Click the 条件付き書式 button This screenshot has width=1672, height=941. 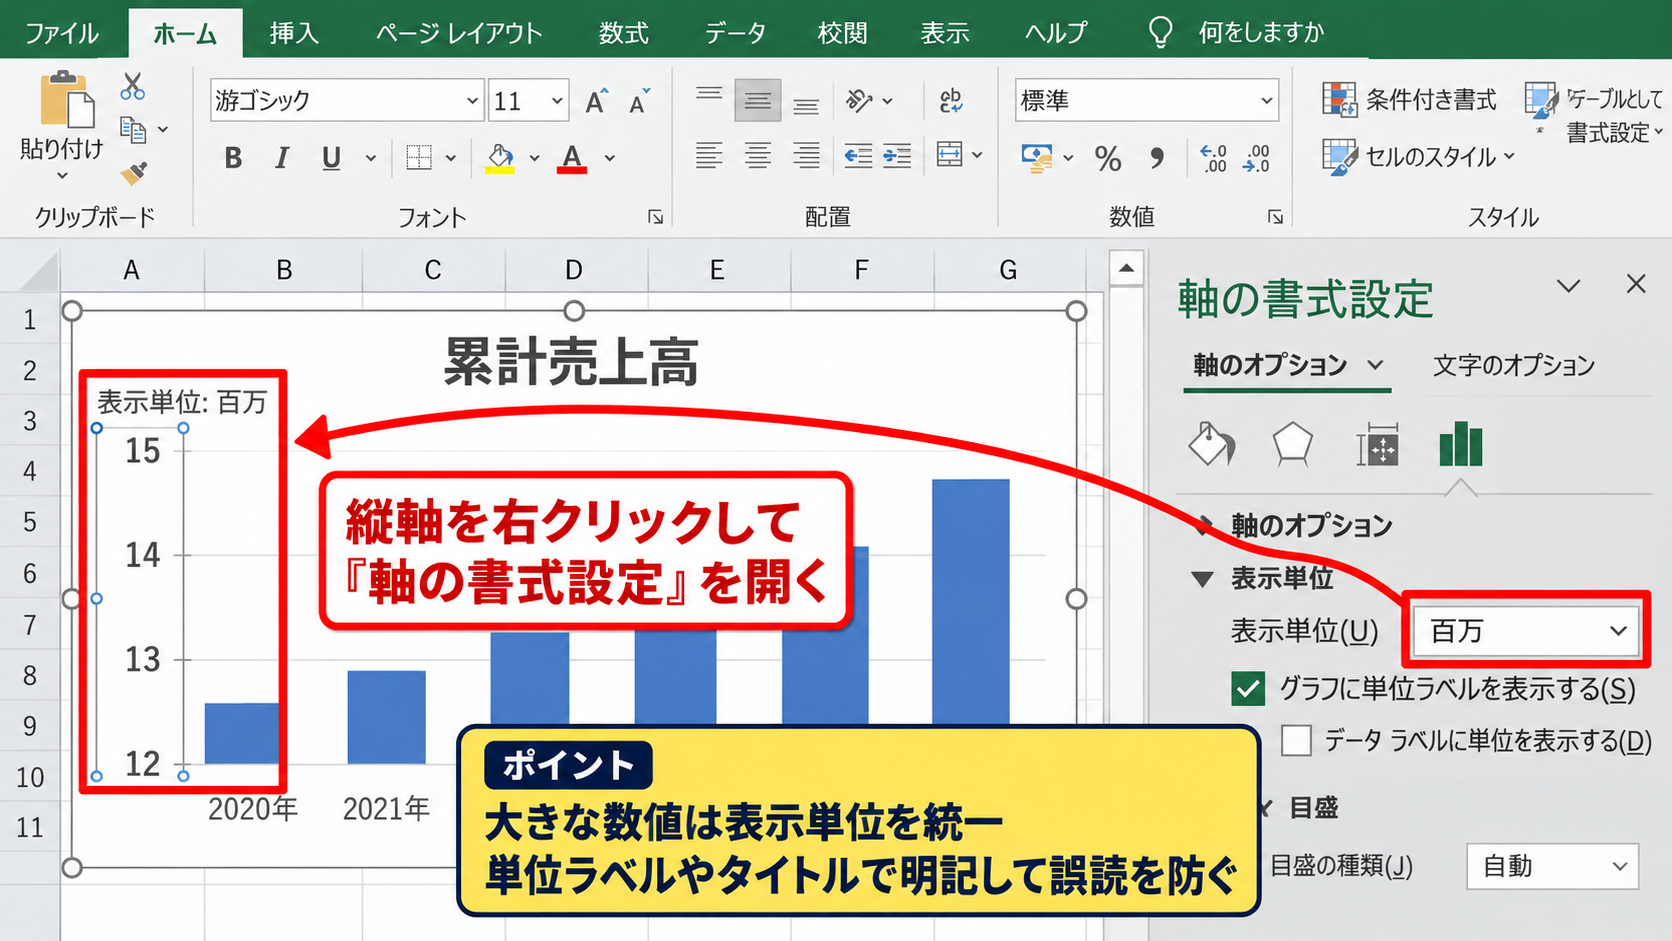(x=1409, y=99)
